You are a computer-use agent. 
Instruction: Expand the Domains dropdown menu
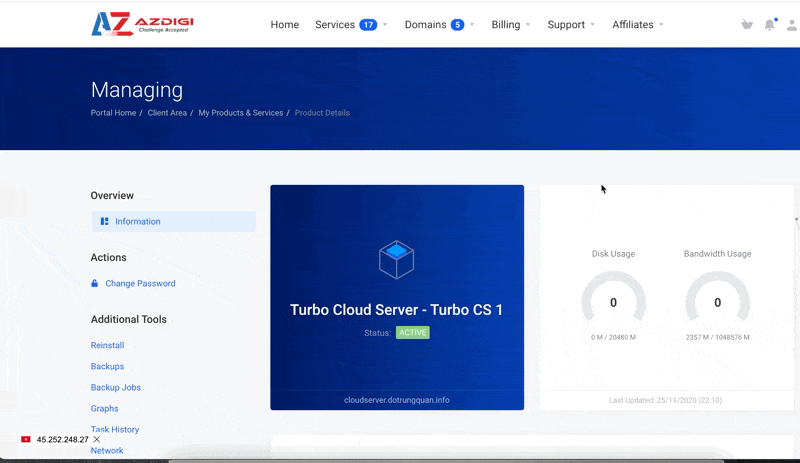pyautogui.click(x=439, y=25)
